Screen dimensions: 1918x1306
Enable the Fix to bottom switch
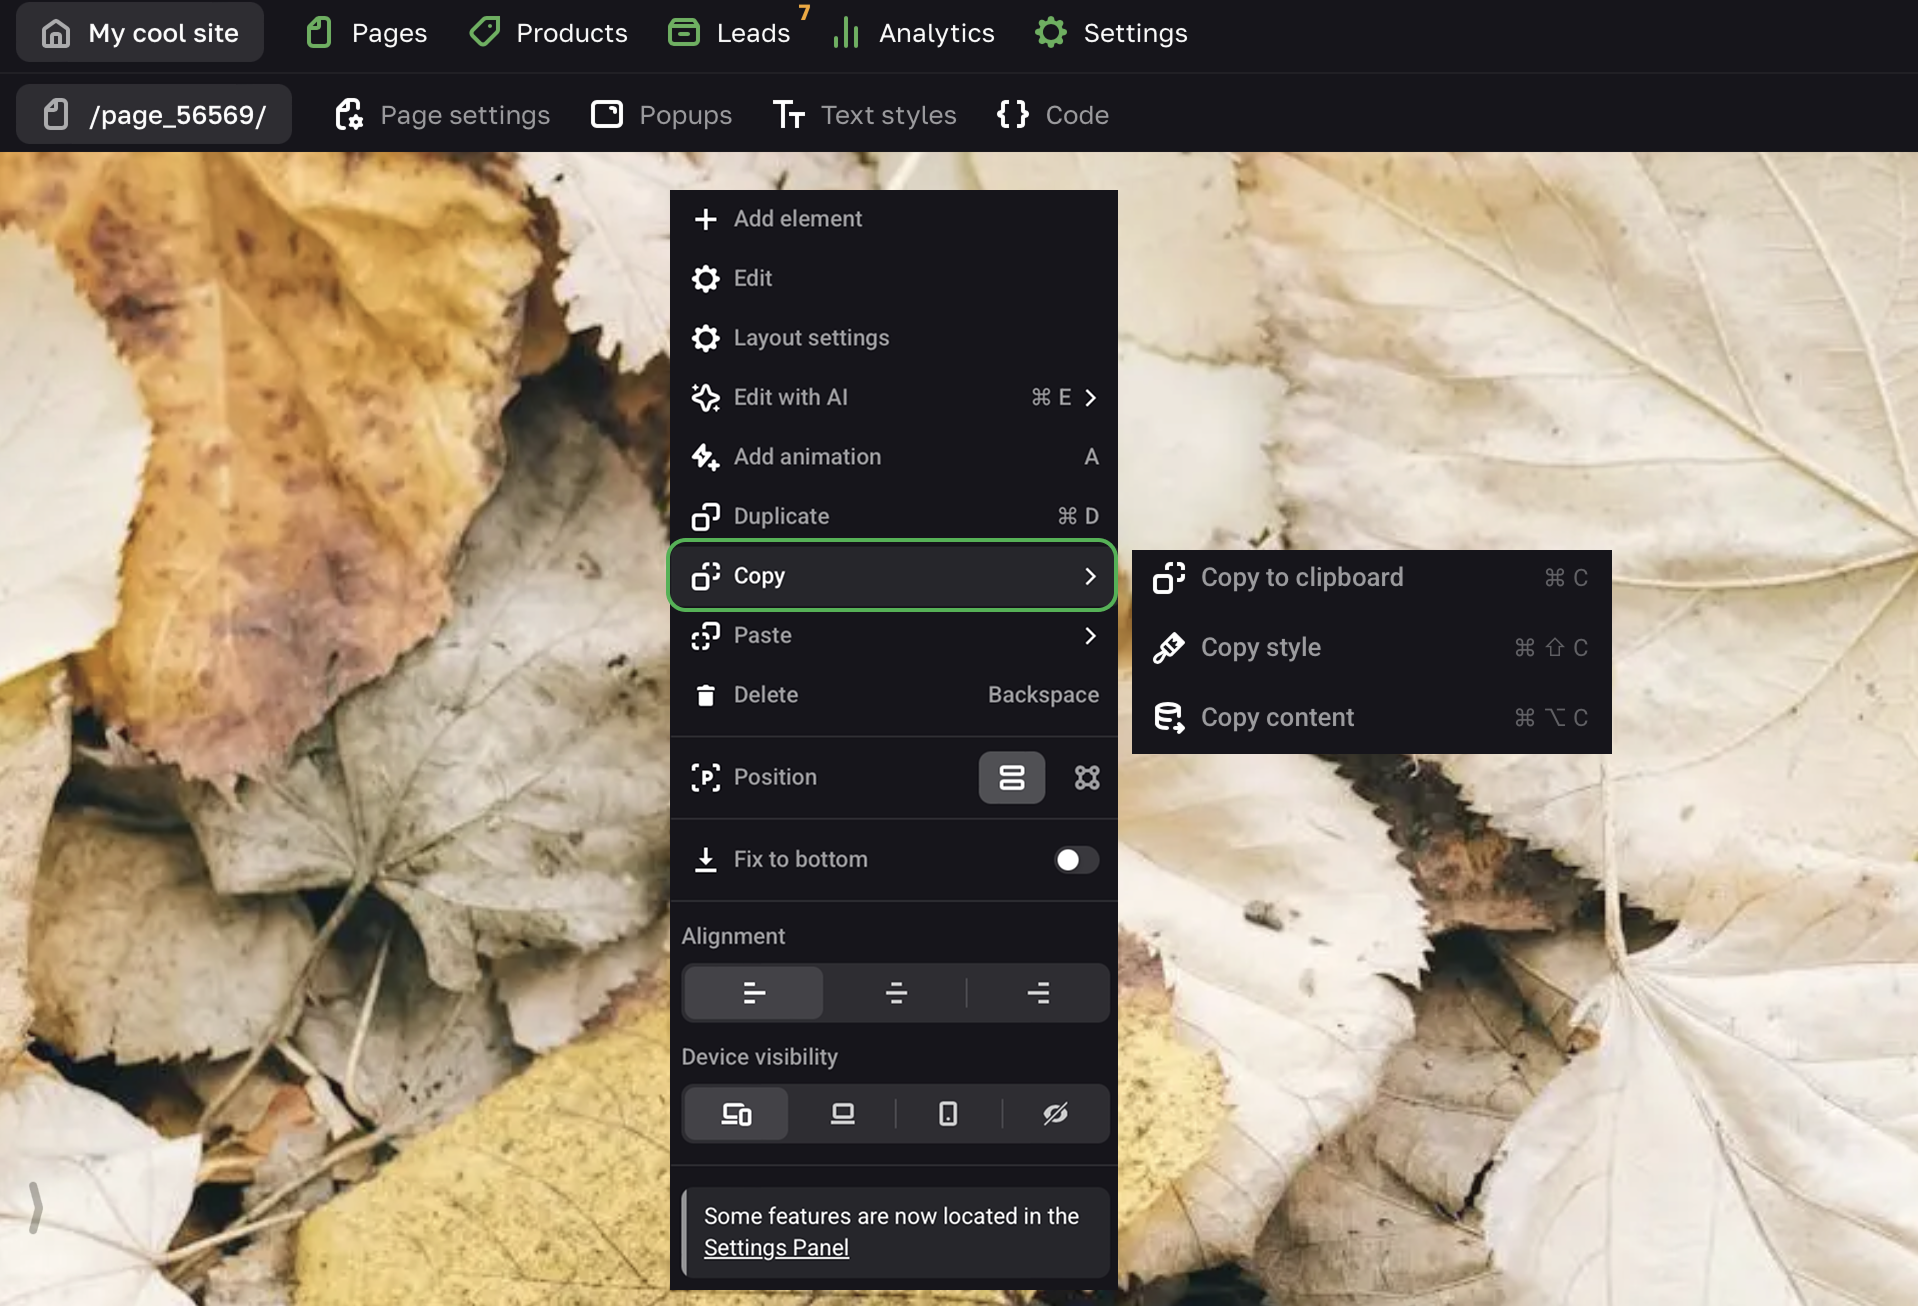[x=1076, y=860]
